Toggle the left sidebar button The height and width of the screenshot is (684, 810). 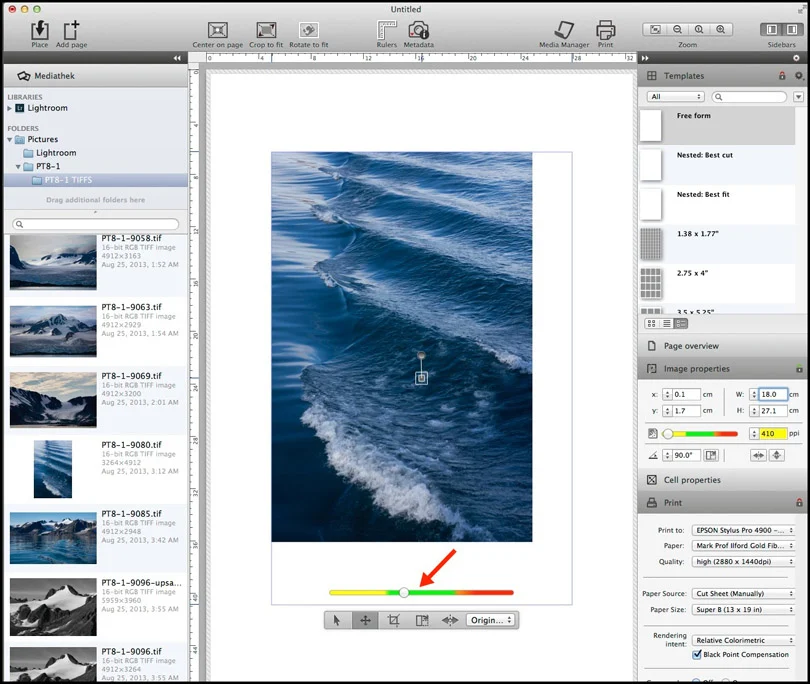click(772, 29)
